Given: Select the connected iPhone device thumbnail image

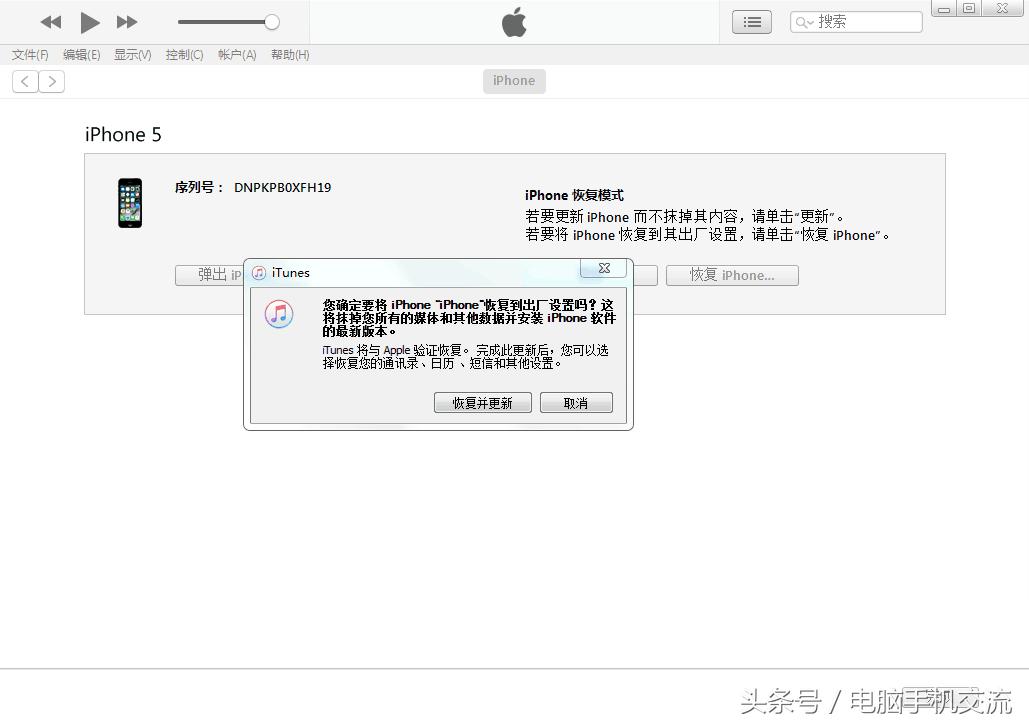Looking at the screenshot, I should coord(129,203).
